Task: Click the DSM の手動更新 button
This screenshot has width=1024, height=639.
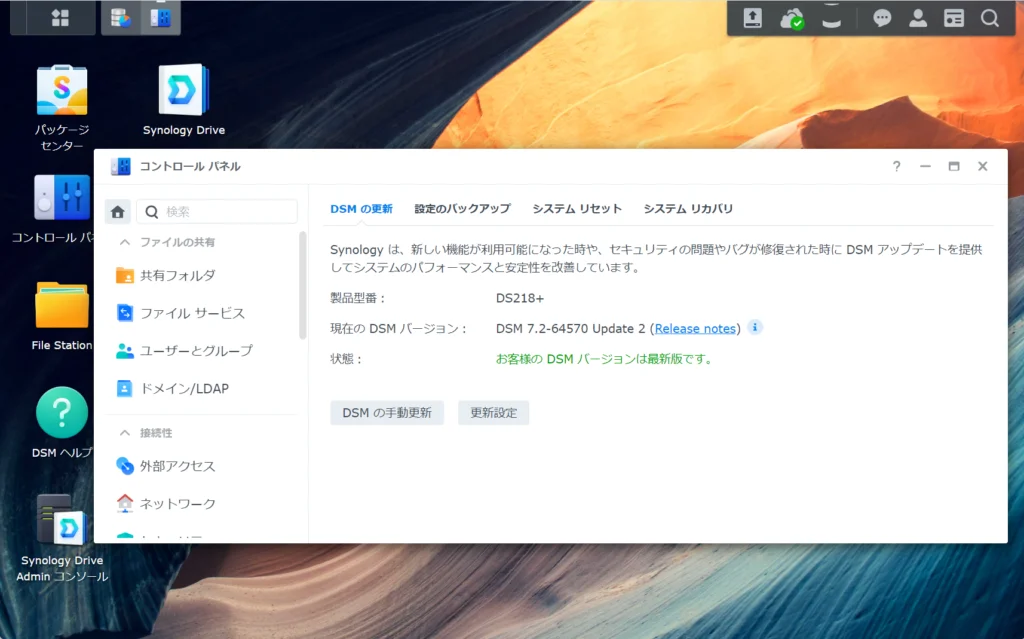Action: (387, 413)
